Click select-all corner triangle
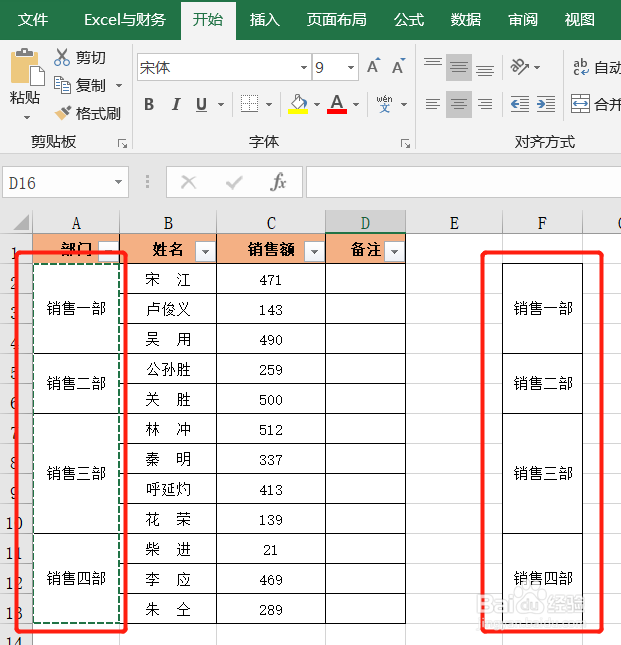The height and width of the screenshot is (645, 621). [x=21, y=222]
